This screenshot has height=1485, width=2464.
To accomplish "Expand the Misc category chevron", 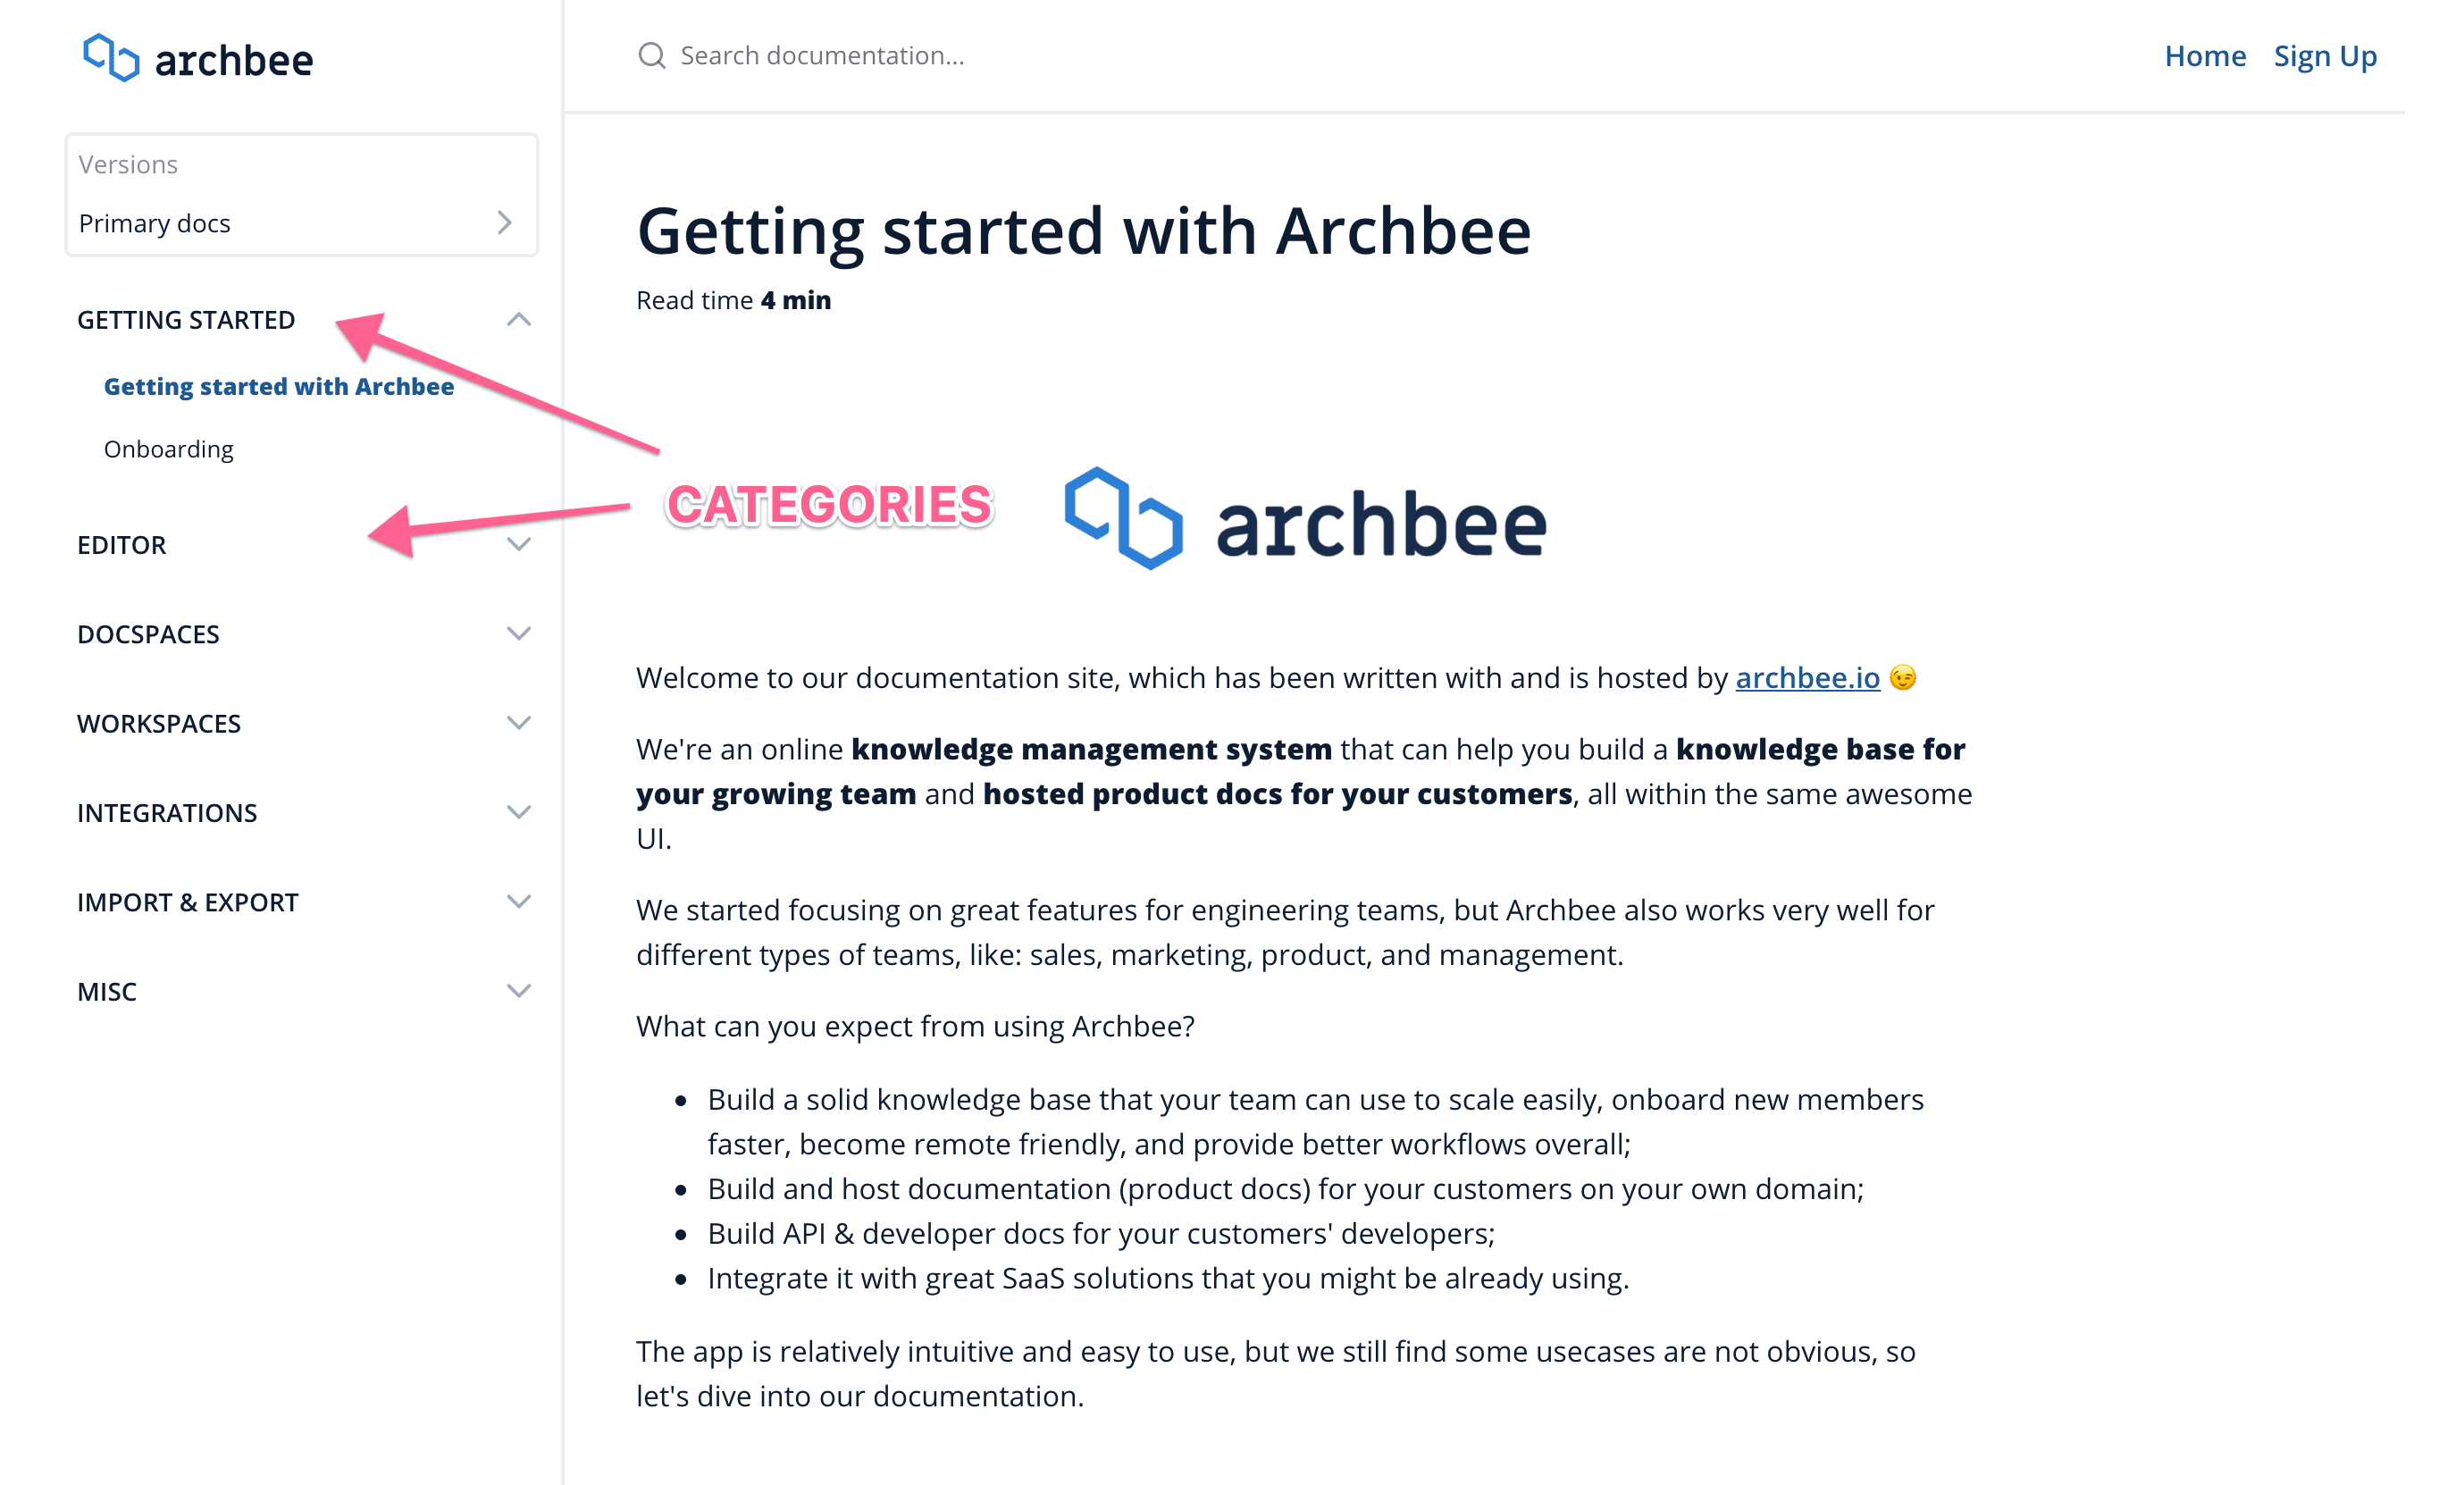I will [x=519, y=991].
